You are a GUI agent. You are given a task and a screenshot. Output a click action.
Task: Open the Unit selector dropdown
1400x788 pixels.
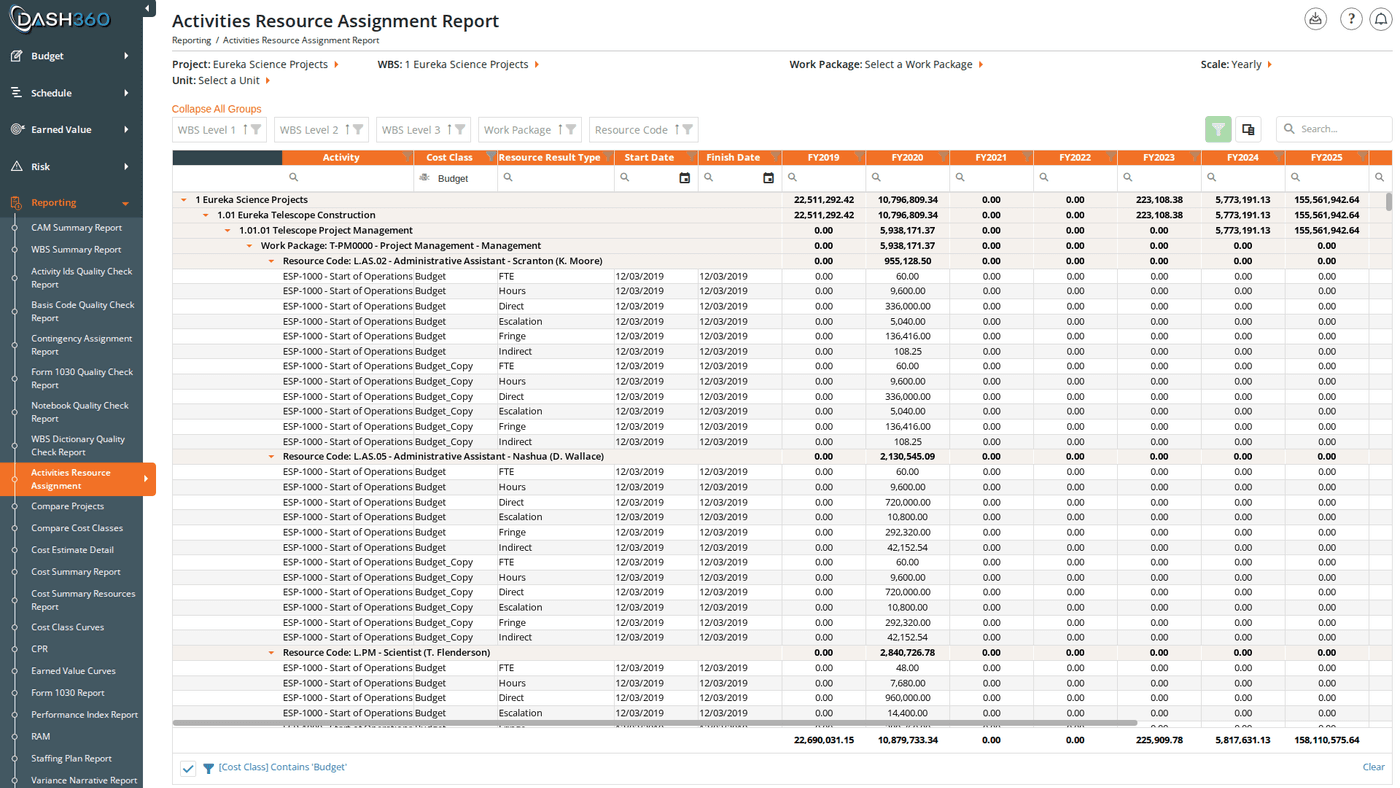coord(268,81)
